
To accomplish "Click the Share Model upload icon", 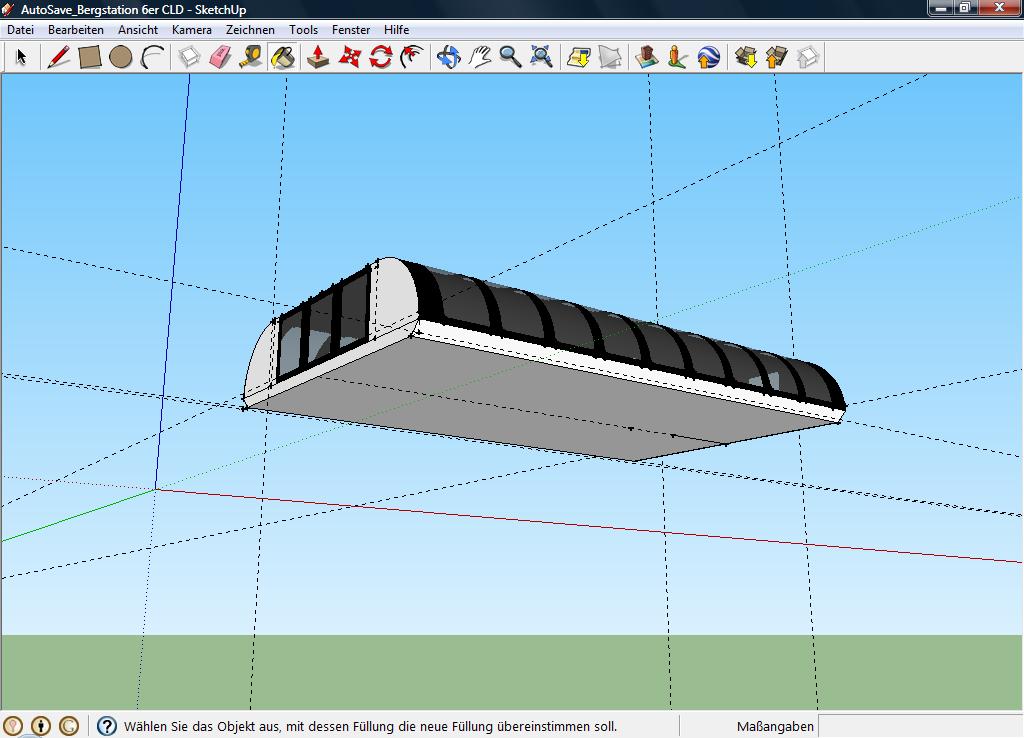I will point(776,57).
